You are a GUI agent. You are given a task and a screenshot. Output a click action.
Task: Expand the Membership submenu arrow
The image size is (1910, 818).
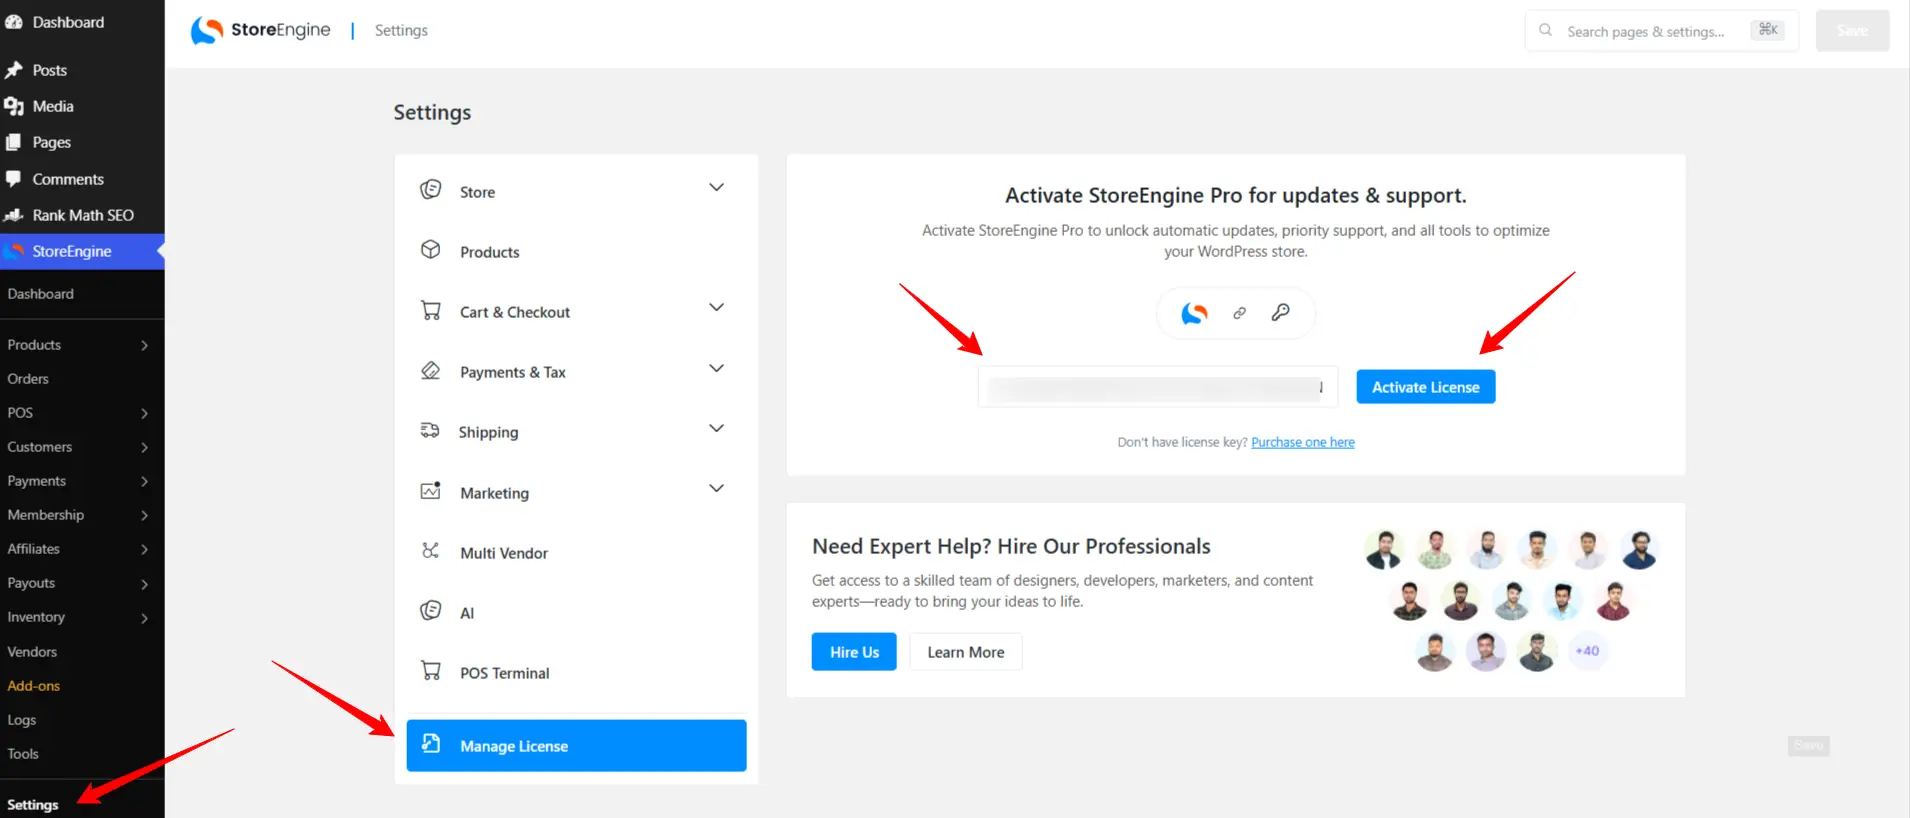[x=145, y=515]
